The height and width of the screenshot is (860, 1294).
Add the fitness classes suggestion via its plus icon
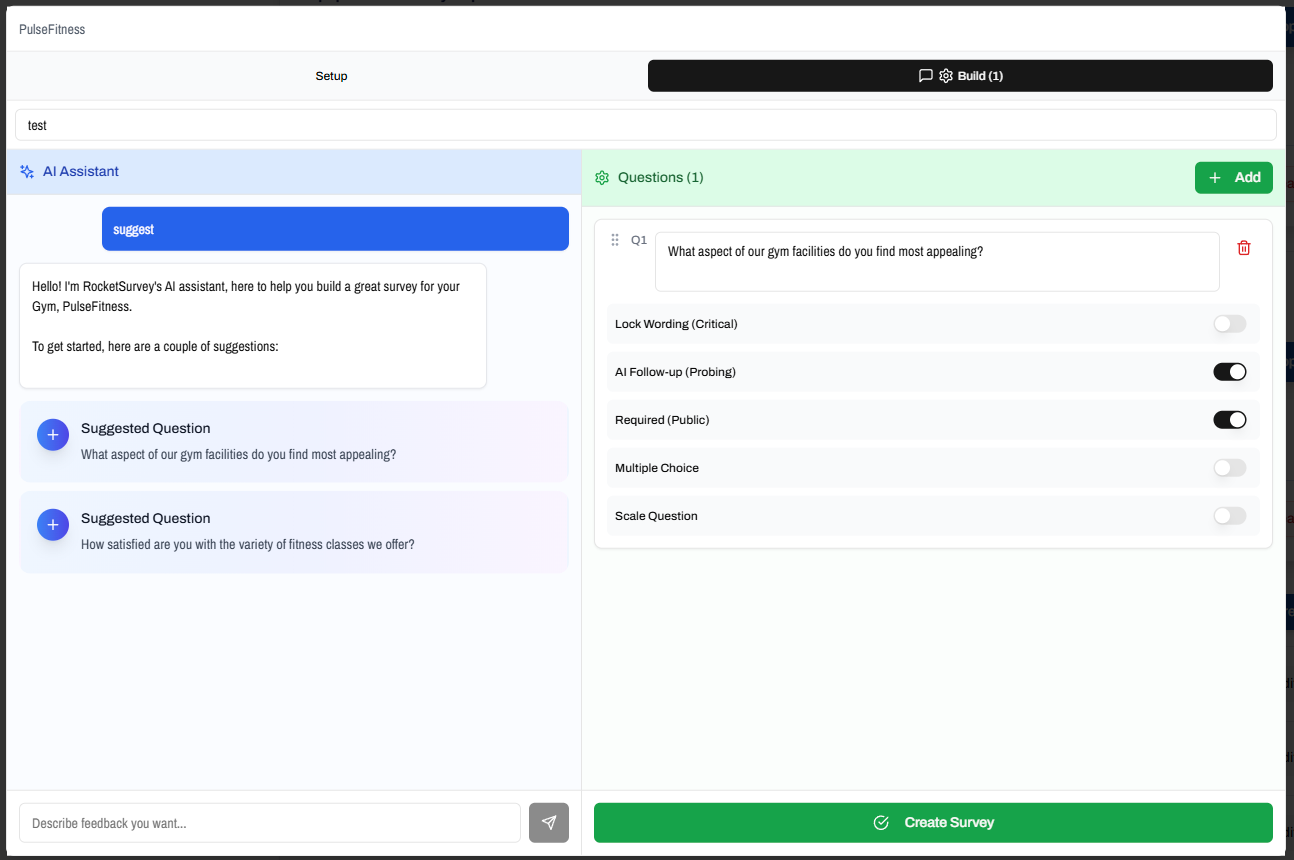click(52, 524)
